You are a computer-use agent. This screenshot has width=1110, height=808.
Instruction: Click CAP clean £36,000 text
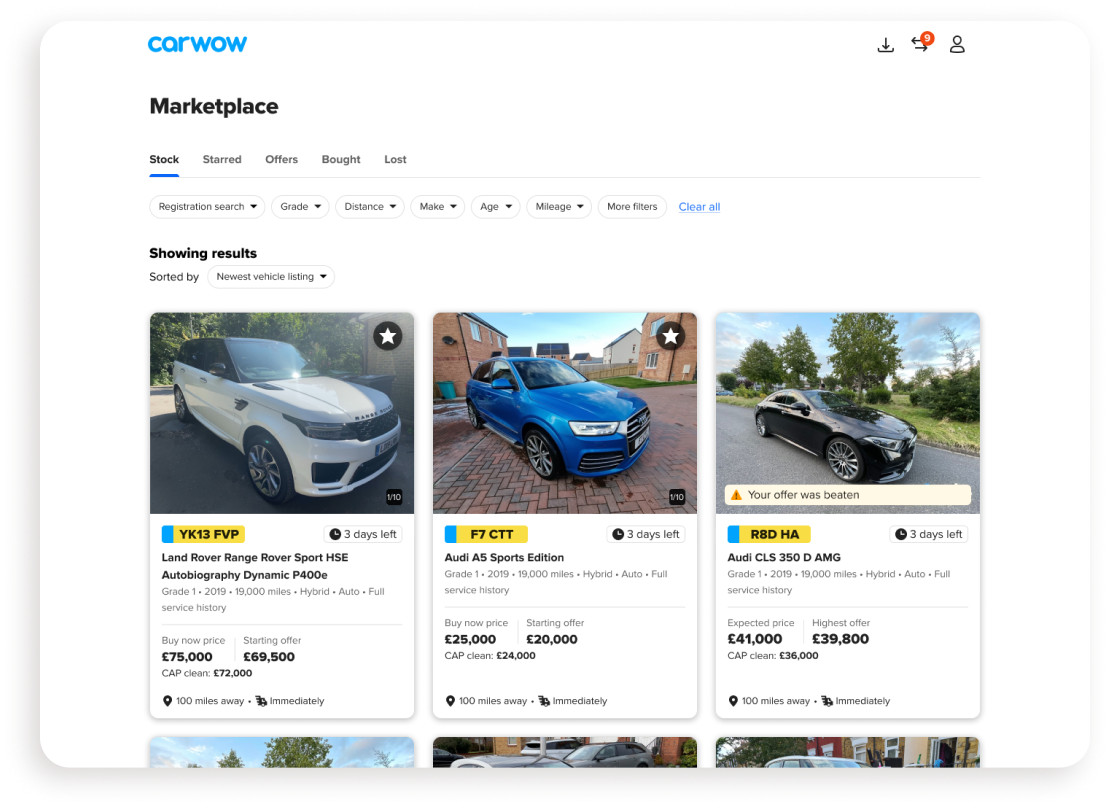point(773,656)
